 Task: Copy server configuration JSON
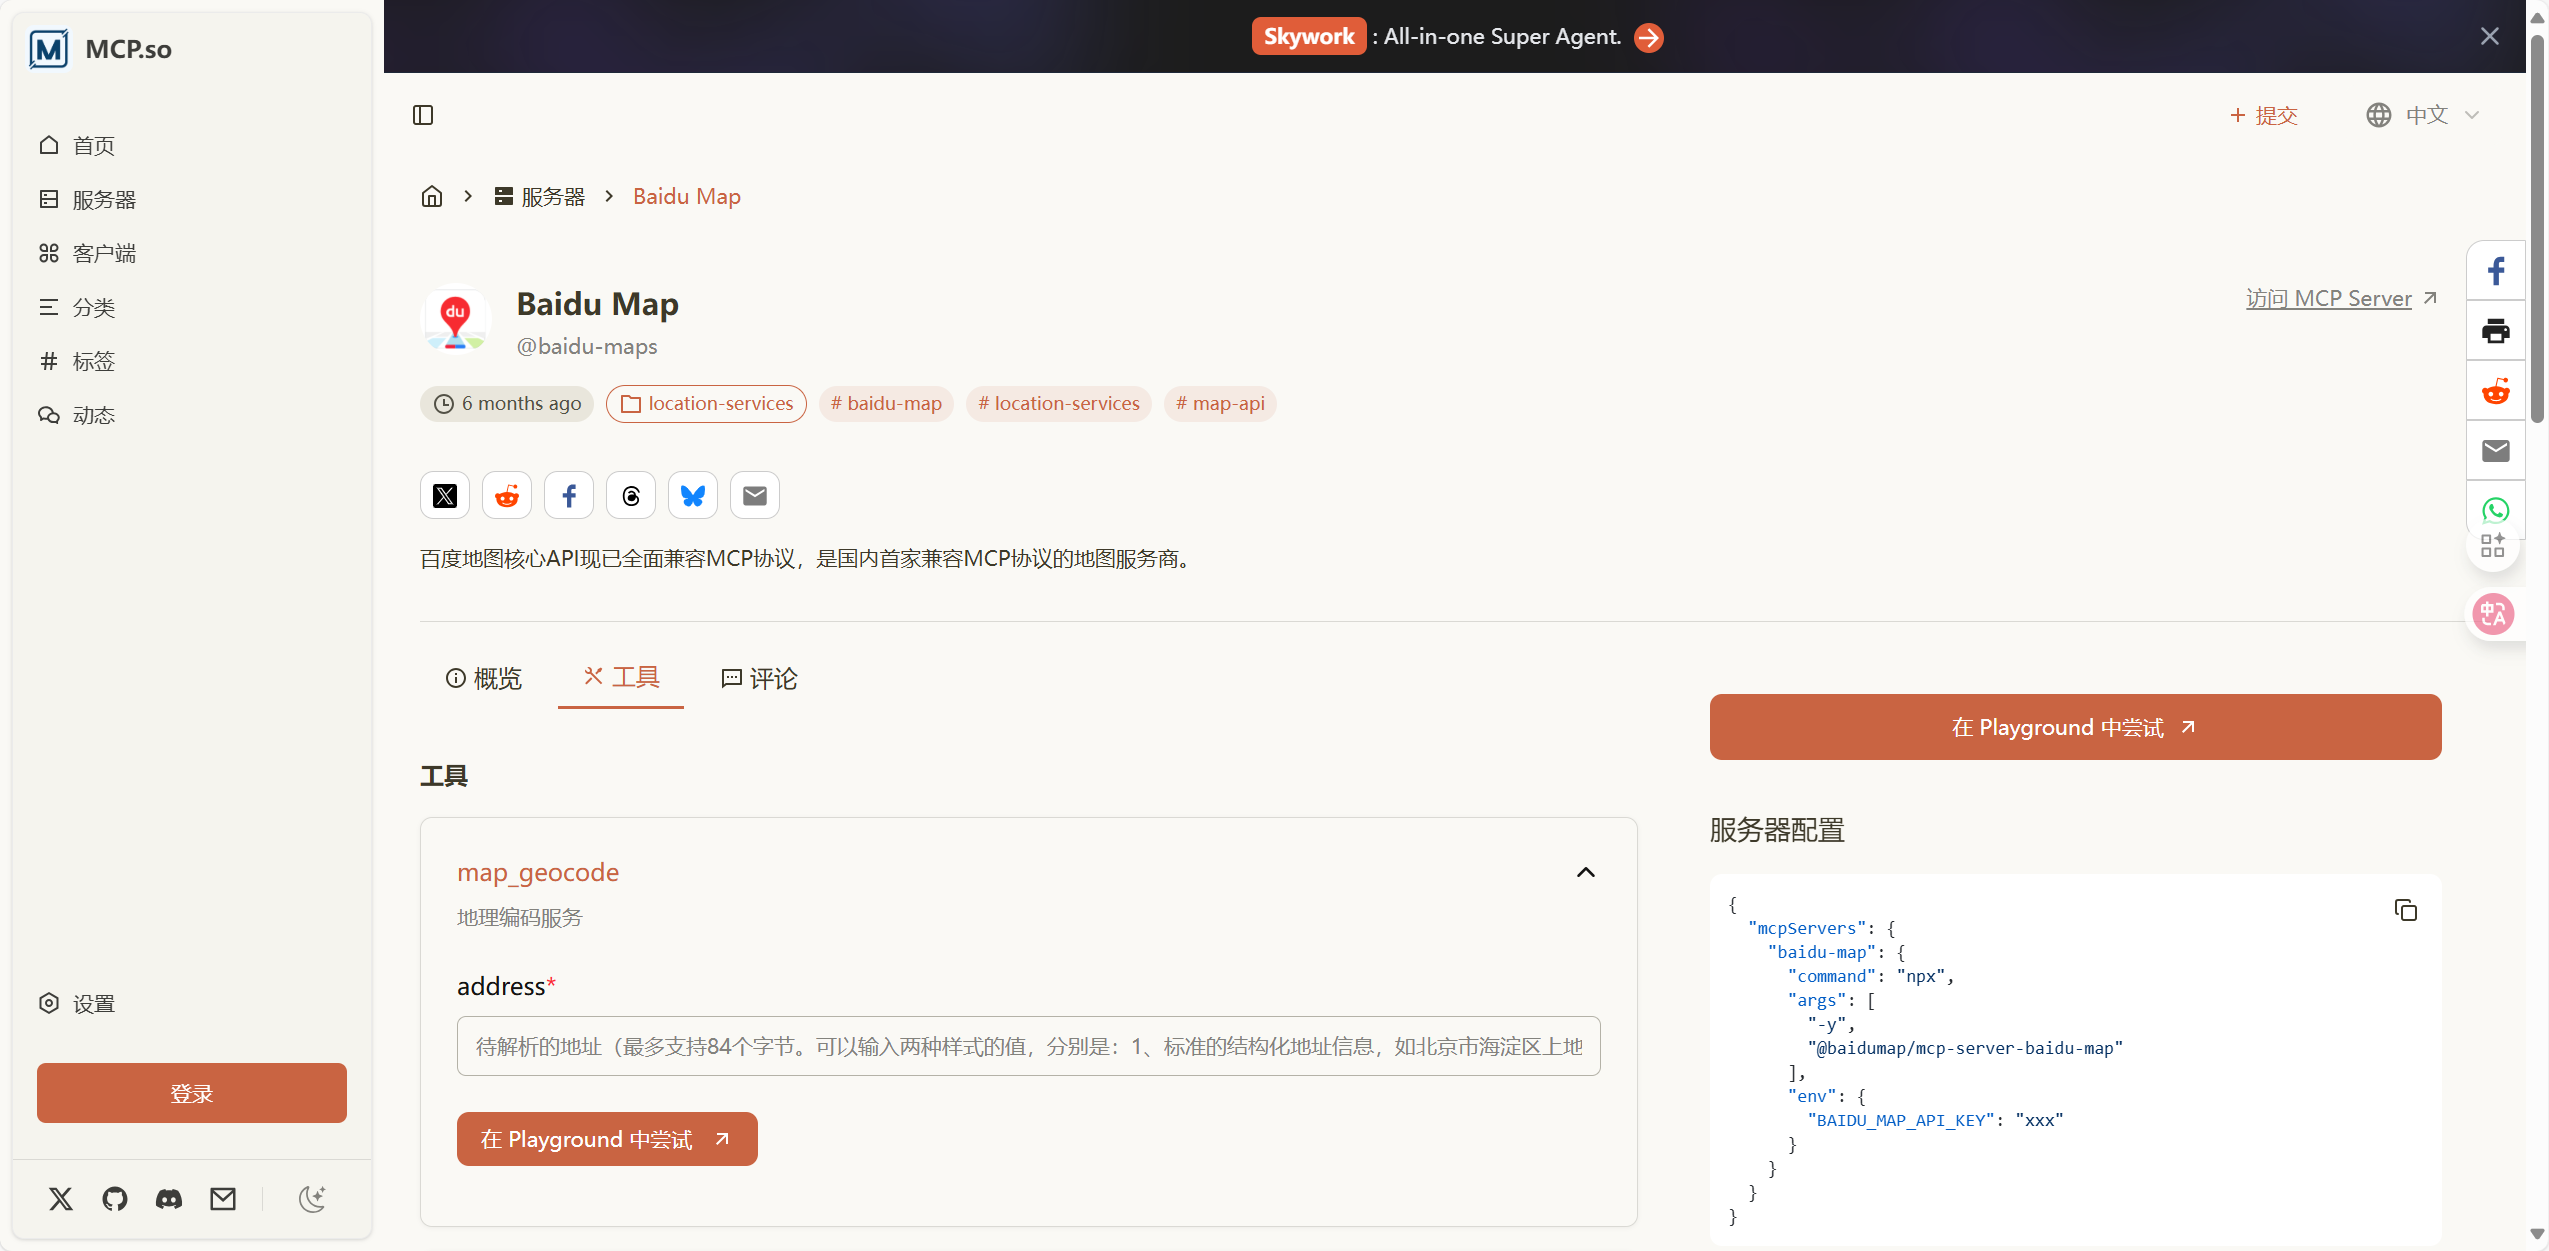pyautogui.click(x=2405, y=910)
